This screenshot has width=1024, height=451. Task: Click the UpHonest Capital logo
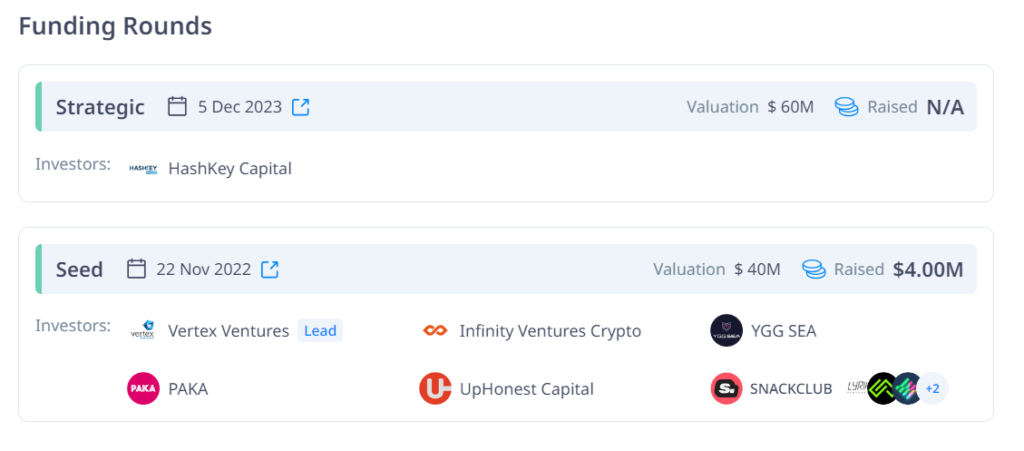tap(435, 389)
